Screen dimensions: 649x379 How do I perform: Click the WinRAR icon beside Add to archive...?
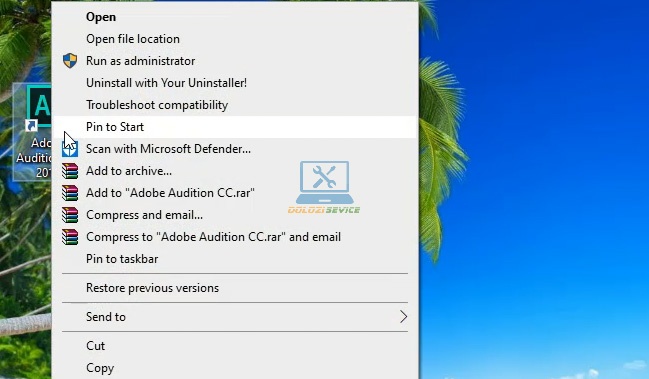[70, 171]
